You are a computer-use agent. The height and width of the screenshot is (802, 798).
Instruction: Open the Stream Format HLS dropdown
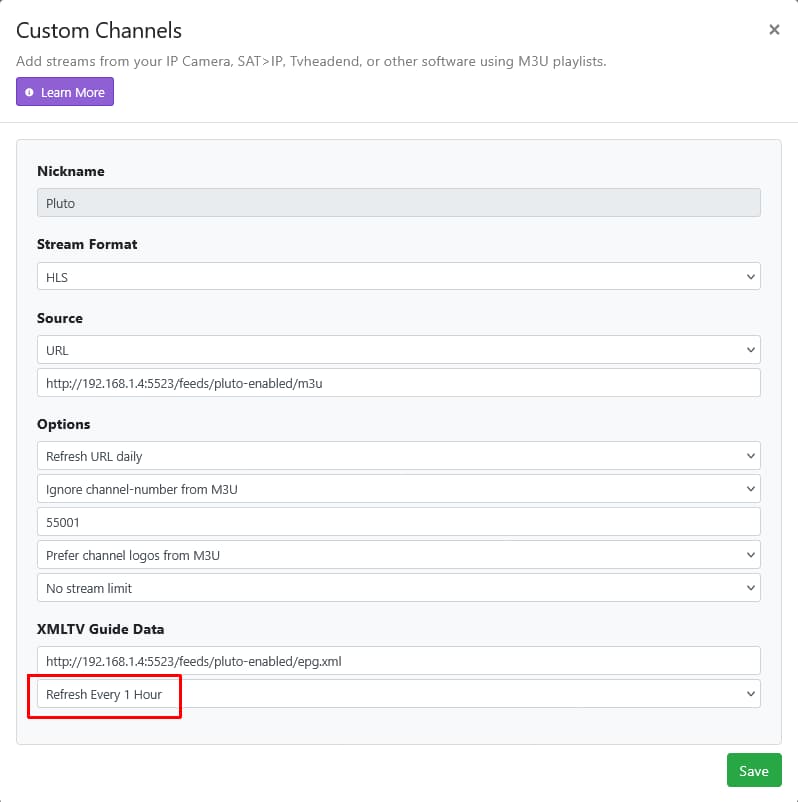click(x=398, y=277)
